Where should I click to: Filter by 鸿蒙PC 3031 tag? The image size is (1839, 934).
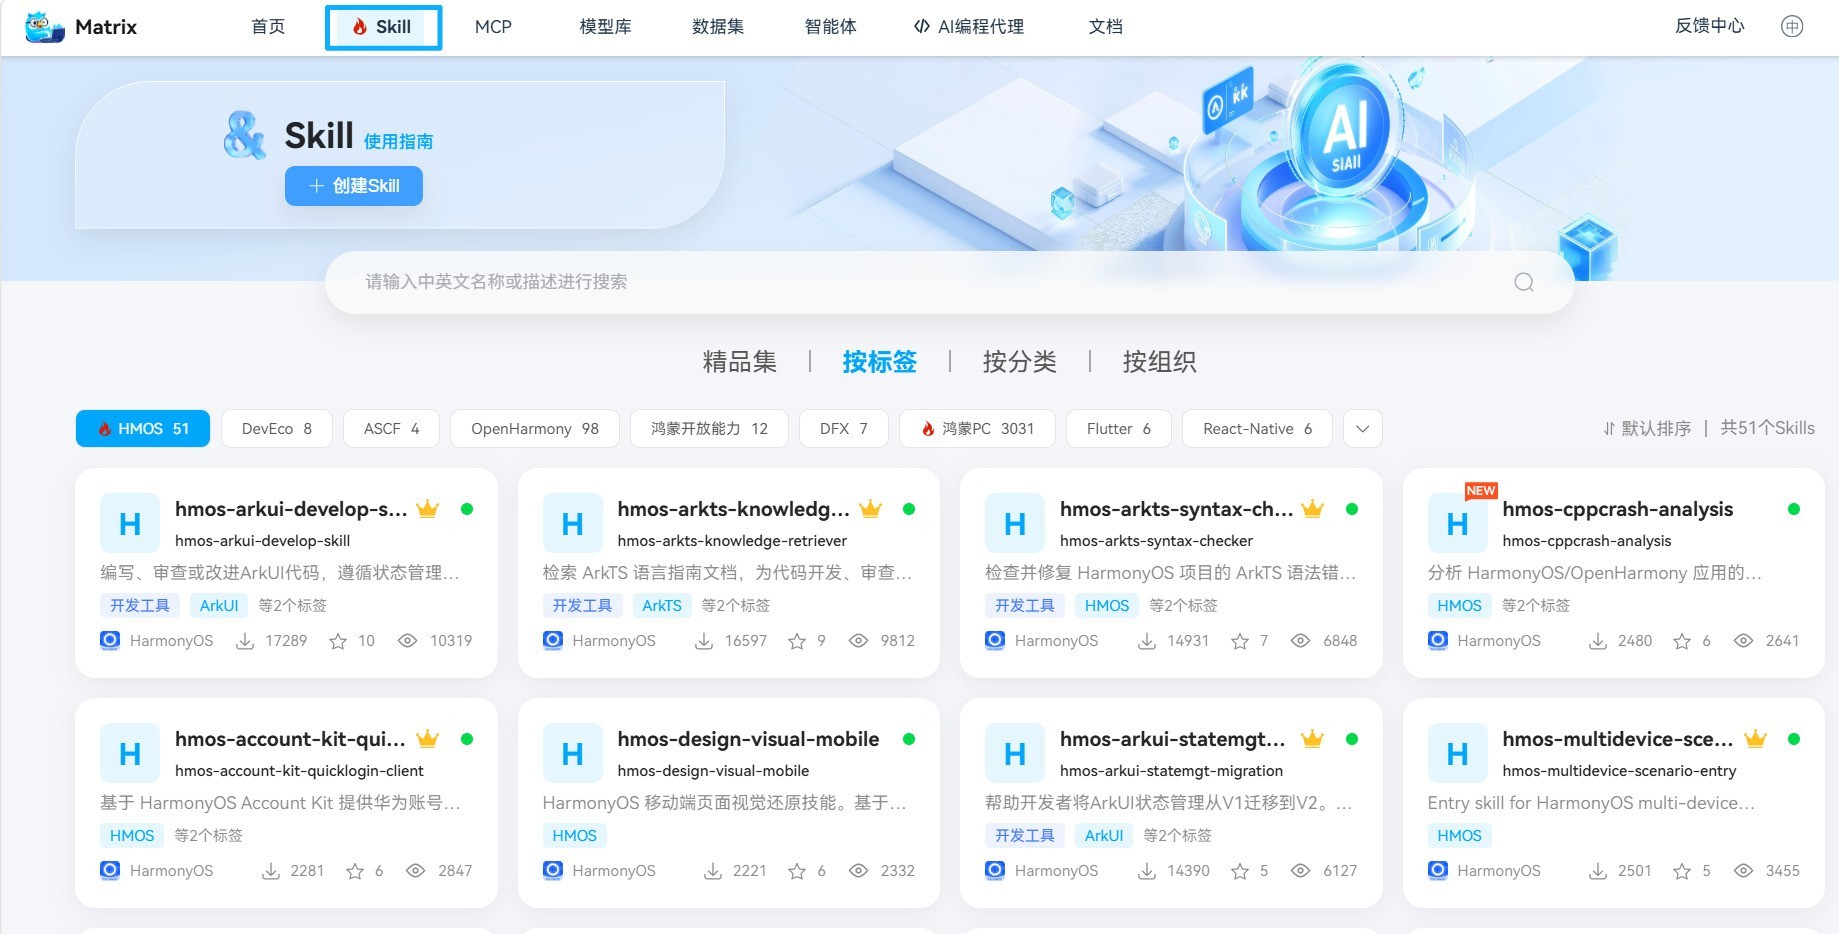(978, 428)
